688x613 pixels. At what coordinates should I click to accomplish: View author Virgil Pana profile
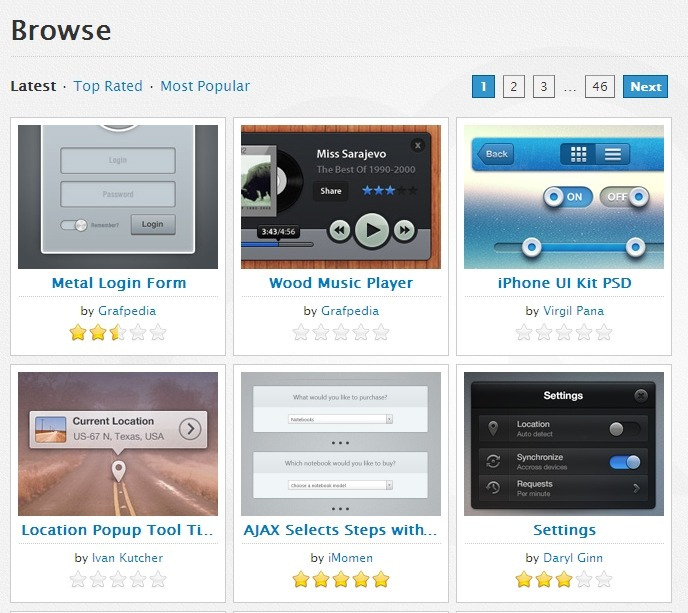click(x=573, y=311)
